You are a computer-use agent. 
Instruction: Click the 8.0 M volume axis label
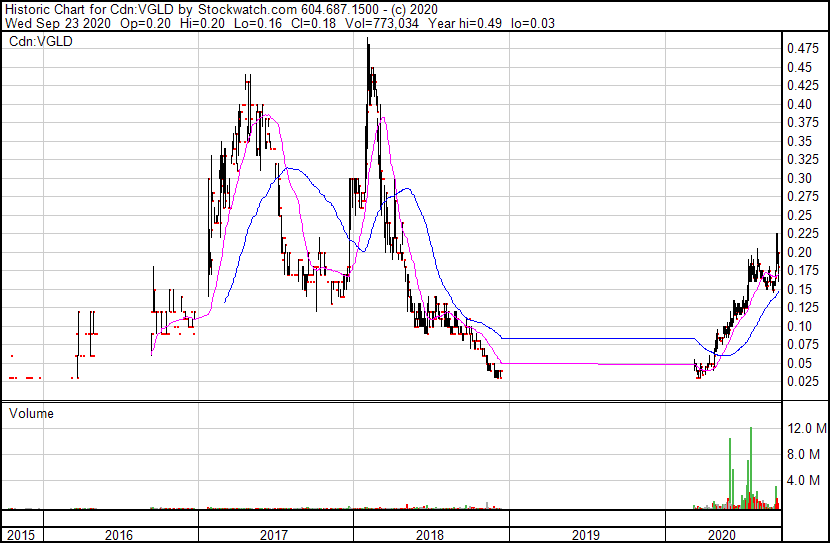pos(806,455)
